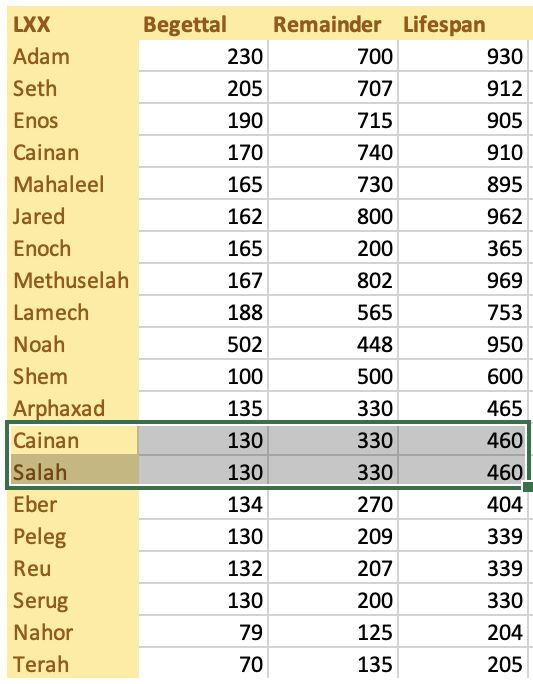The image size is (533, 684).
Task: Select the Mahaleel name cell
Action: pyautogui.click(x=73, y=184)
